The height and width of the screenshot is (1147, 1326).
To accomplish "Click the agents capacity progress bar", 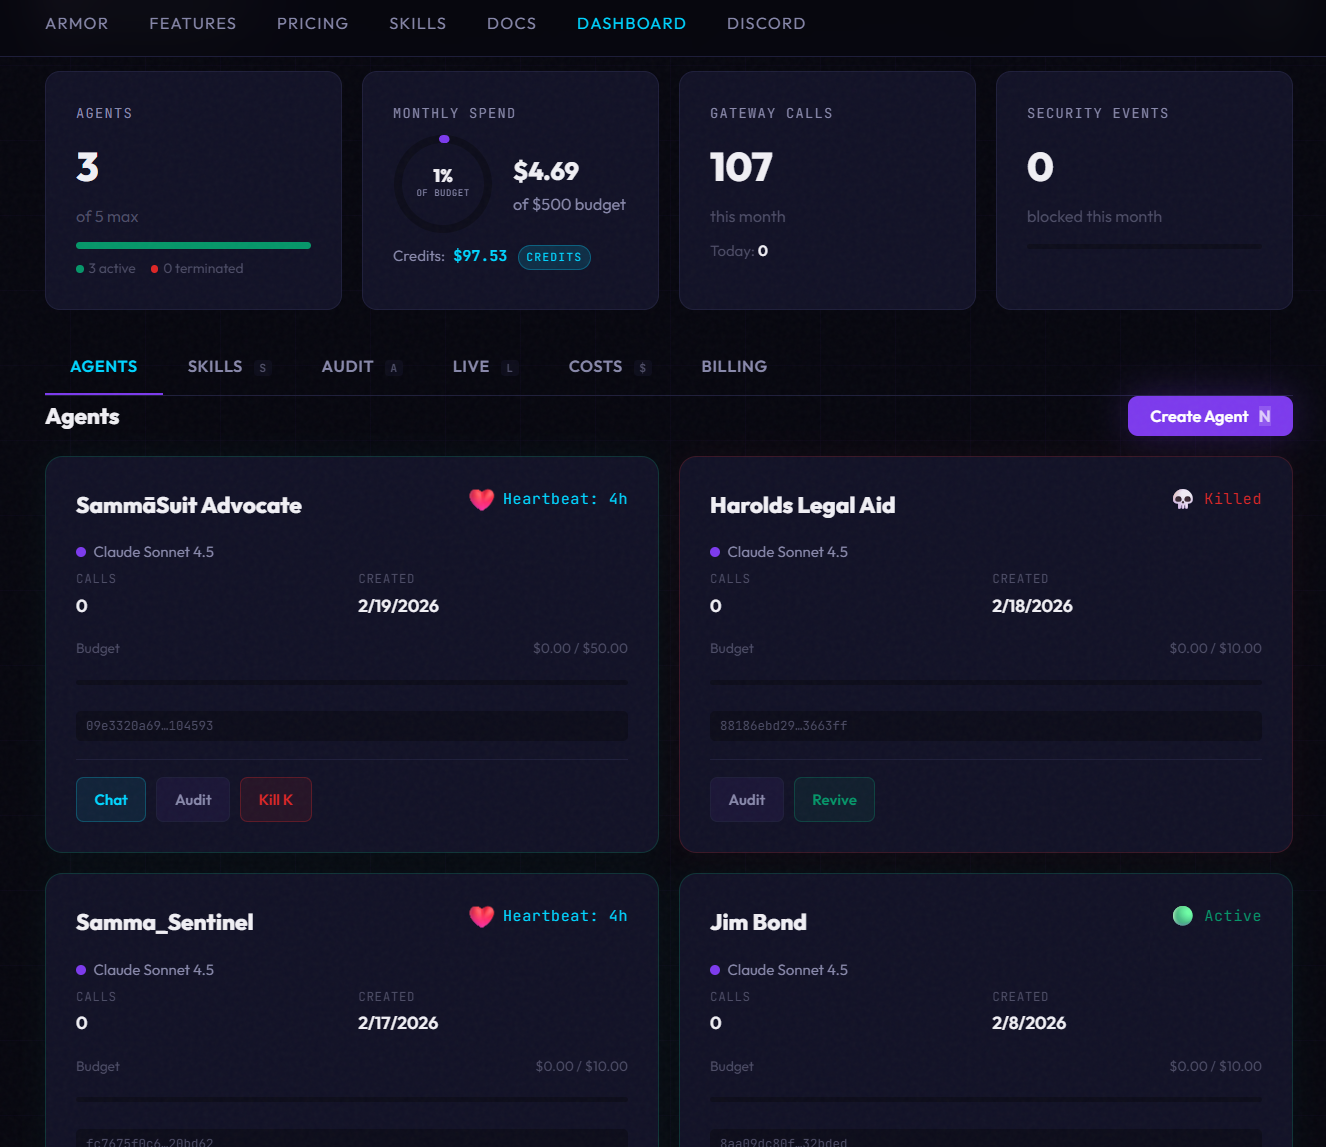I will click(193, 245).
